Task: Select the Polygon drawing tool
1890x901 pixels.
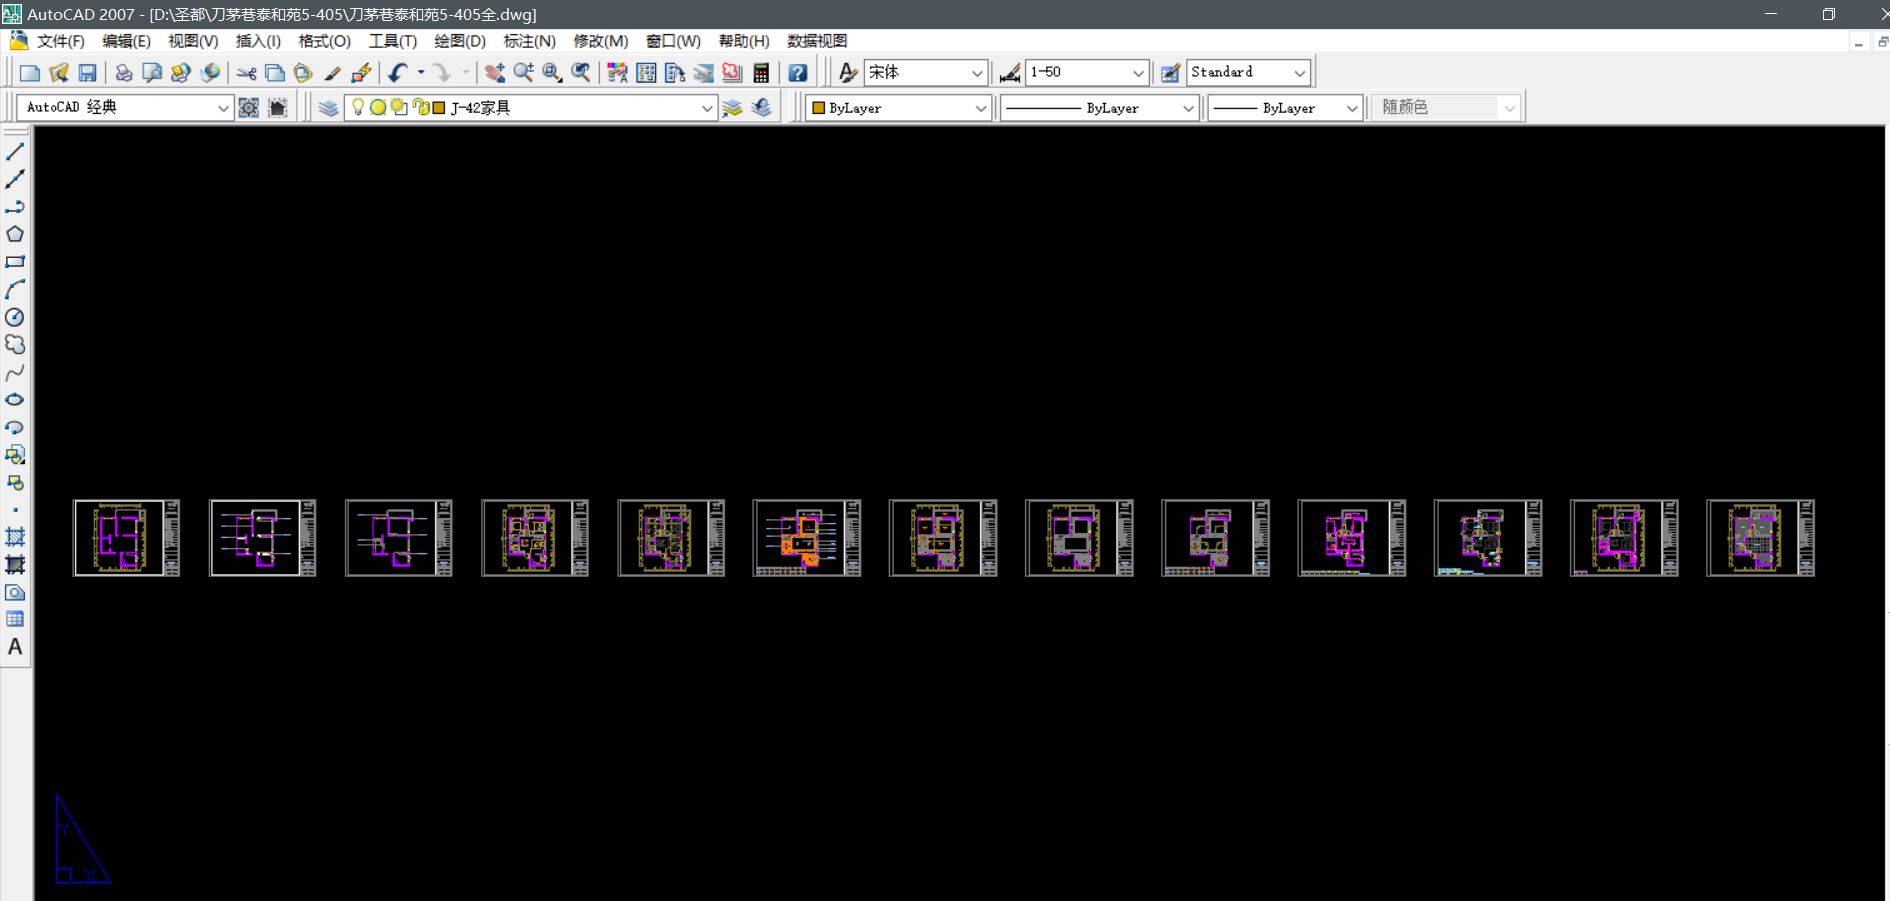Action: point(15,234)
